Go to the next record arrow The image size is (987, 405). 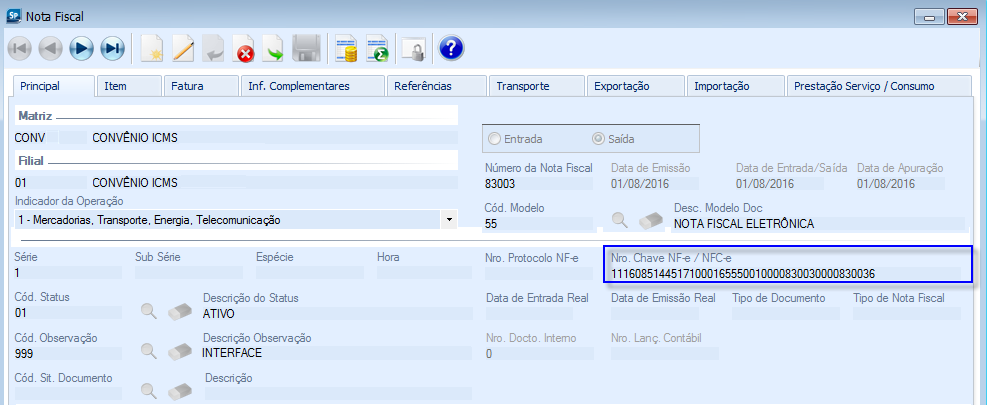(81, 48)
